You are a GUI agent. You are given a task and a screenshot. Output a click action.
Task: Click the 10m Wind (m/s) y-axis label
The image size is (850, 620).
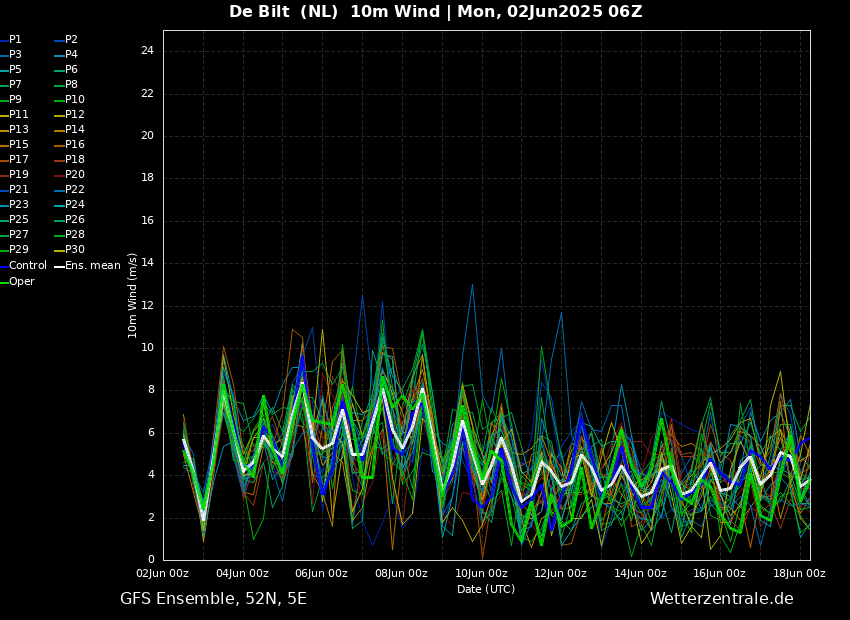pyautogui.click(x=133, y=295)
